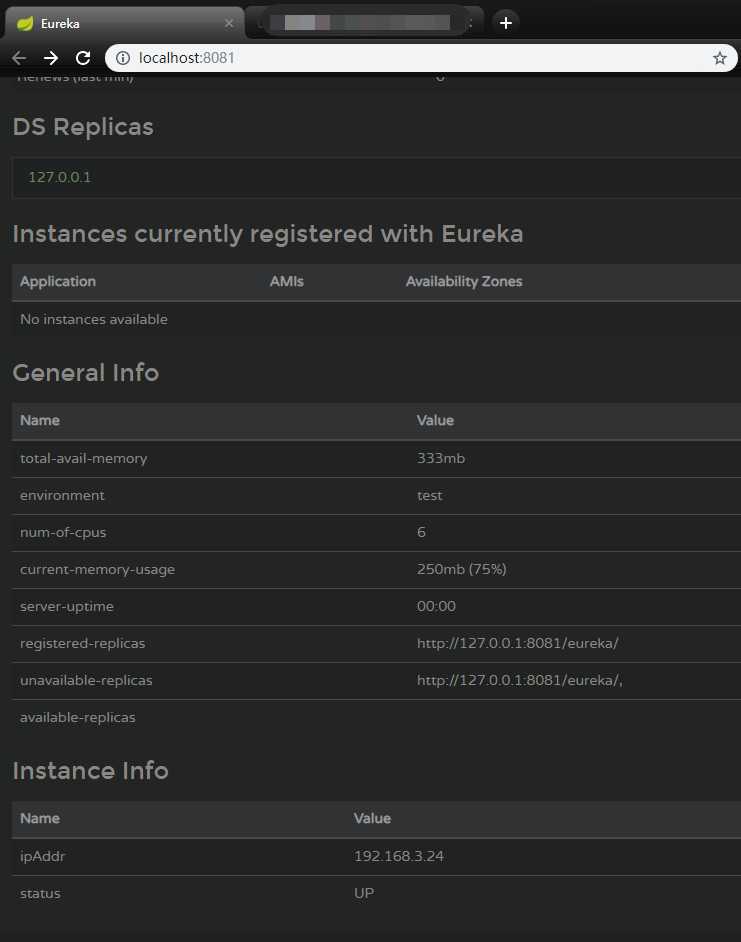Screen dimensions: 741x942
Task: Select the registered-replicas URL value
Action: [x=517, y=643]
